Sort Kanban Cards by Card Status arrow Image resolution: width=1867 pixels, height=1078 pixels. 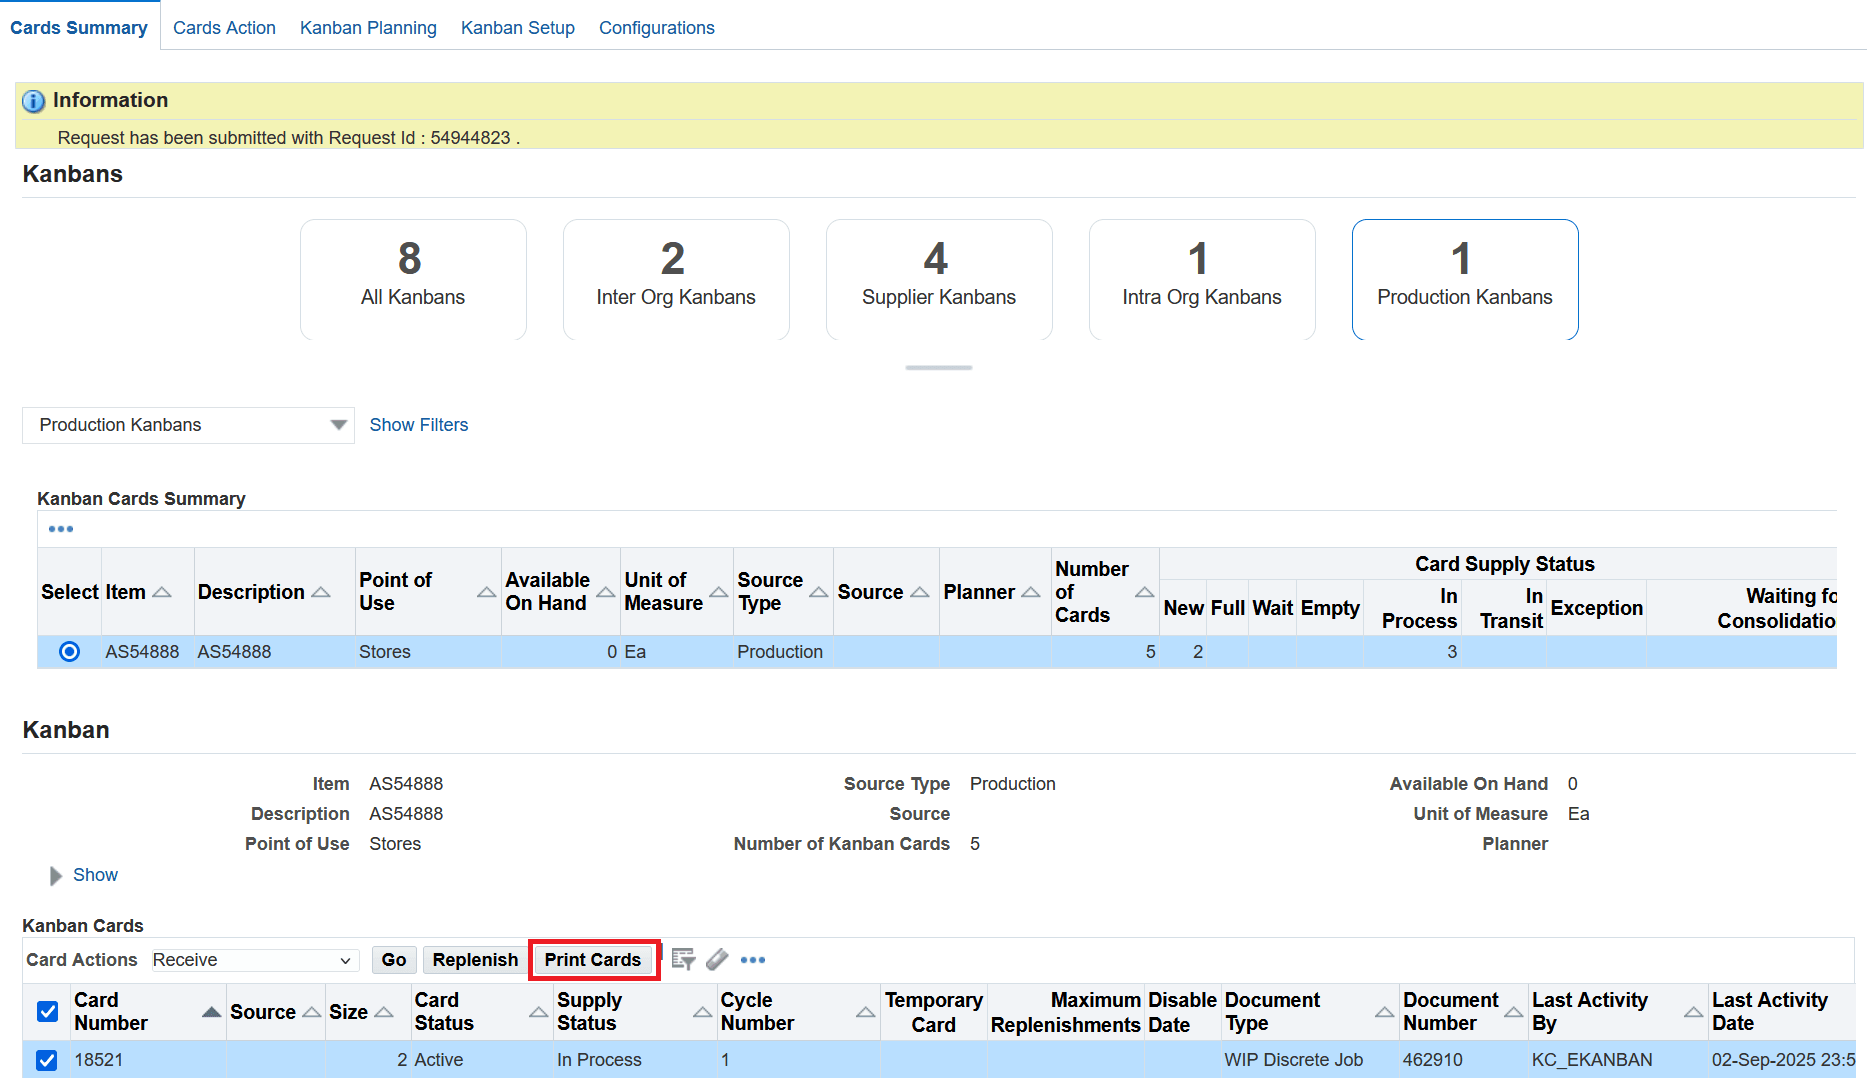pos(538,1013)
